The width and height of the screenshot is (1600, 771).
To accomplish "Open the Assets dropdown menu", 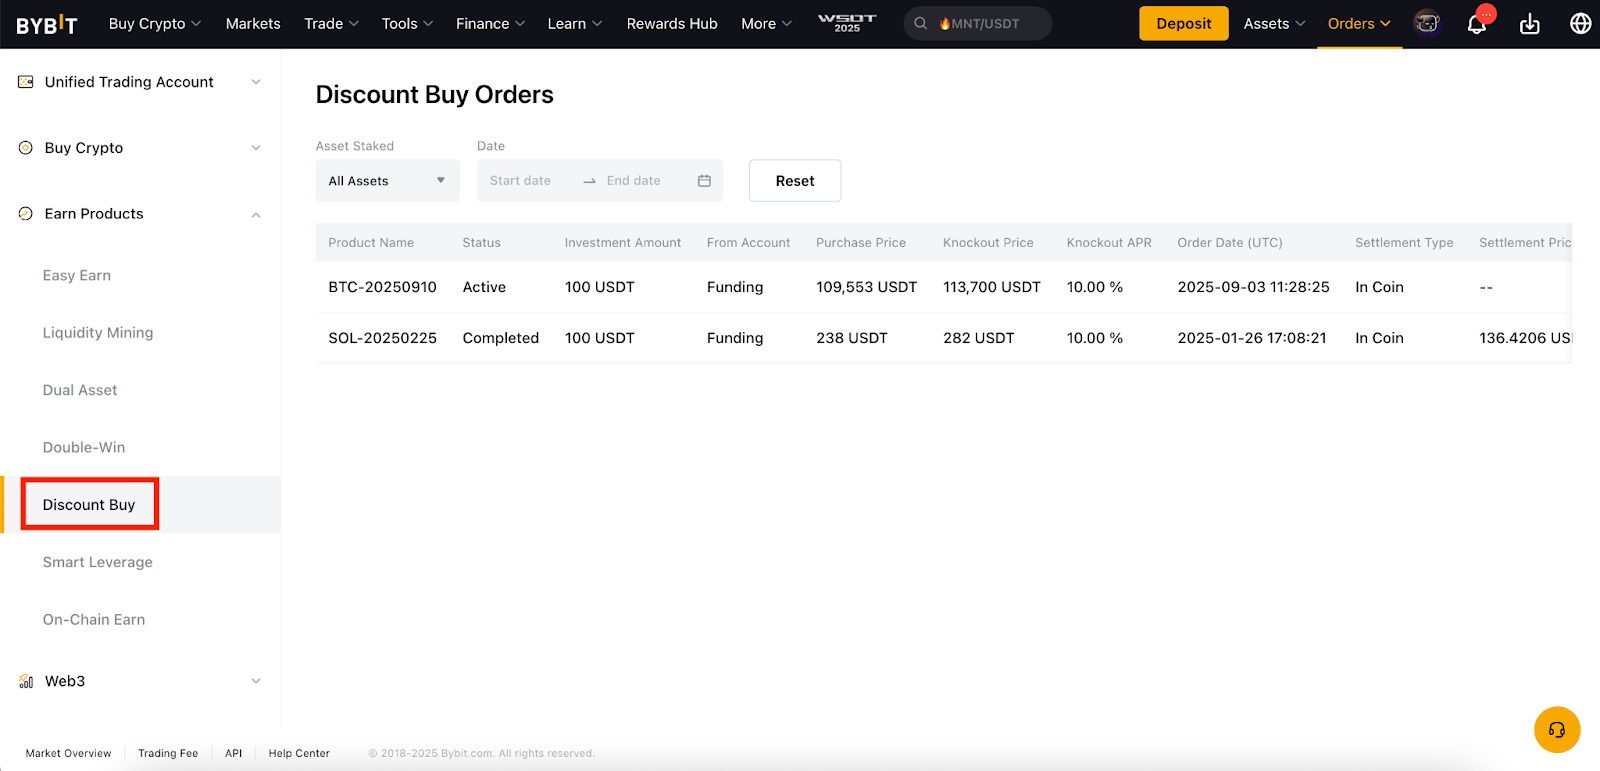I will click(1274, 24).
